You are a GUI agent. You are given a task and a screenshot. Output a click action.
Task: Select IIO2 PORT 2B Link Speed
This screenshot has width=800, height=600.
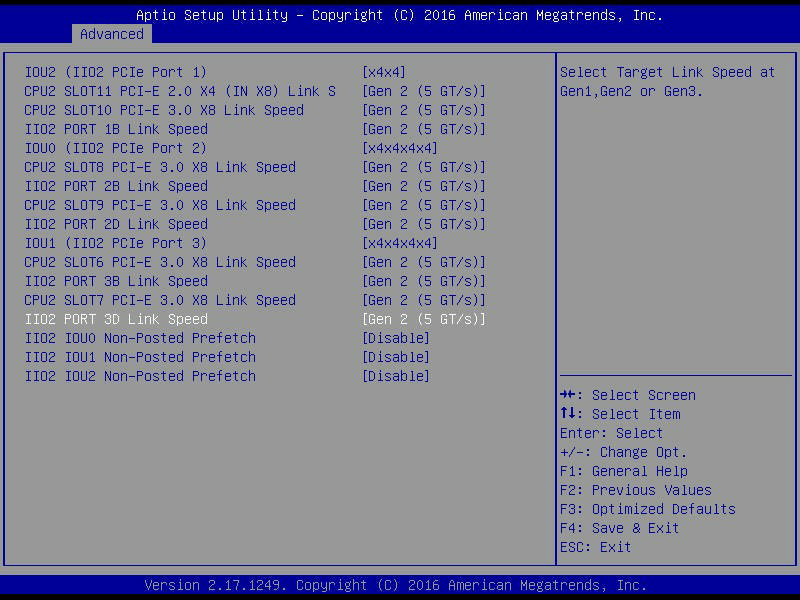tap(116, 186)
